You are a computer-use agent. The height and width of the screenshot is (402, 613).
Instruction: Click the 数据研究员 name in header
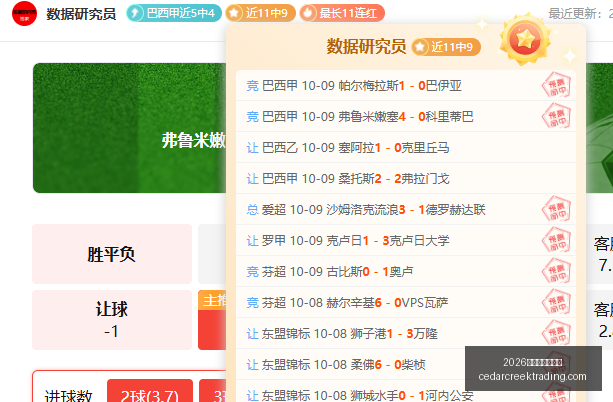pyautogui.click(x=81, y=14)
